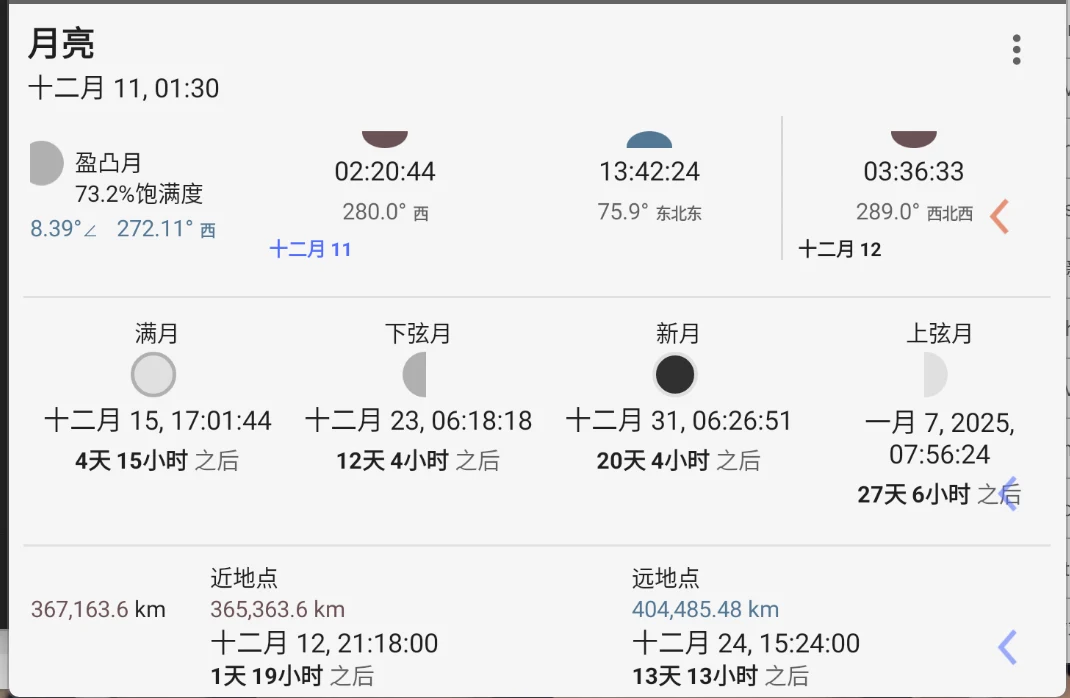Open the three-dot overflow menu

pos(1016,49)
